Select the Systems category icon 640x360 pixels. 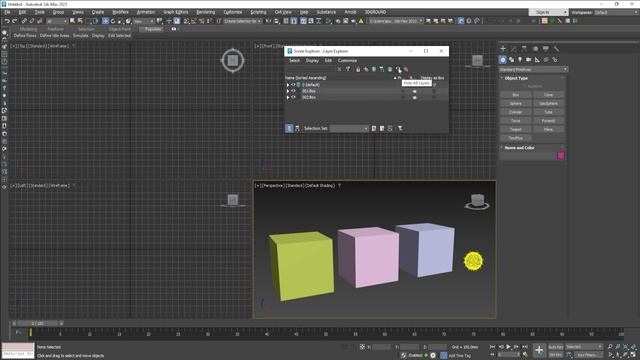555,60
